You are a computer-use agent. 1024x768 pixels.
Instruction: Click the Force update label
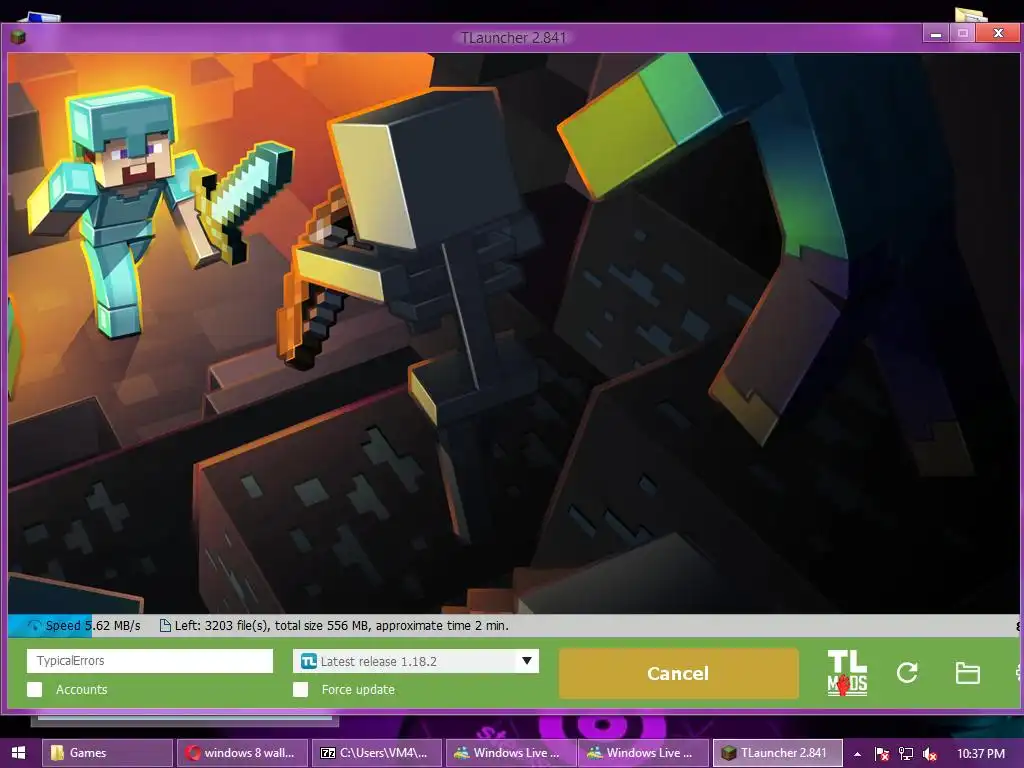pyautogui.click(x=358, y=690)
